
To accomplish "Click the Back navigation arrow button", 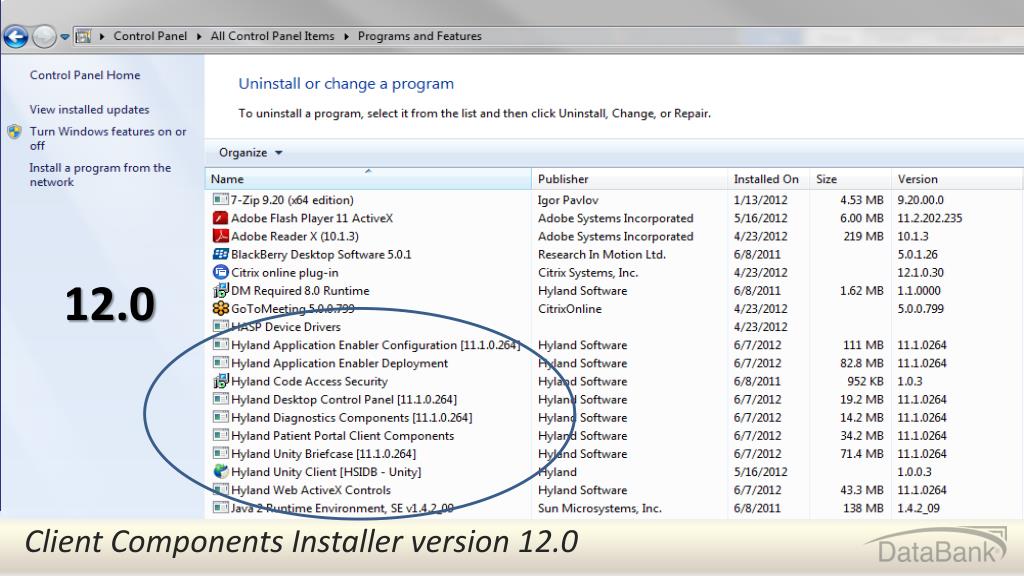I will click(x=16, y=37).
